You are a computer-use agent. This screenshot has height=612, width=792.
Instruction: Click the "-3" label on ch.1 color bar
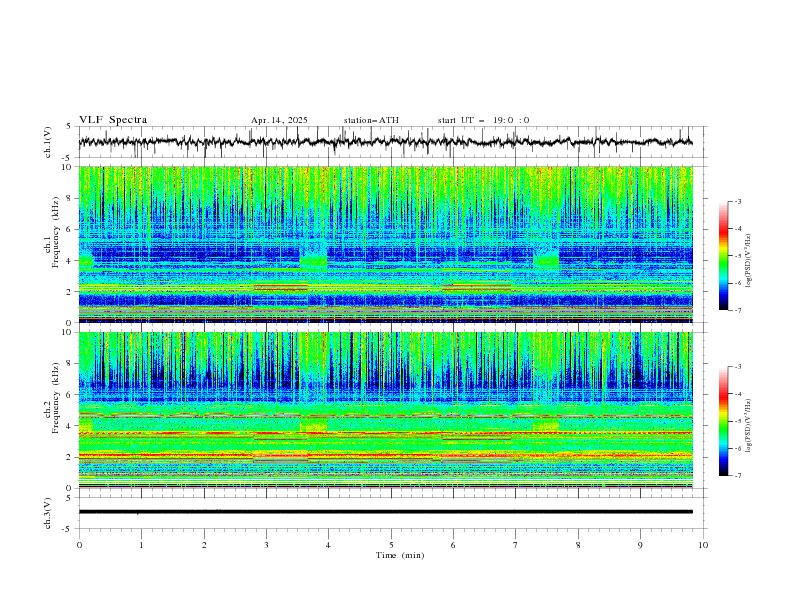pyautogui.click(x=738, y=201)
